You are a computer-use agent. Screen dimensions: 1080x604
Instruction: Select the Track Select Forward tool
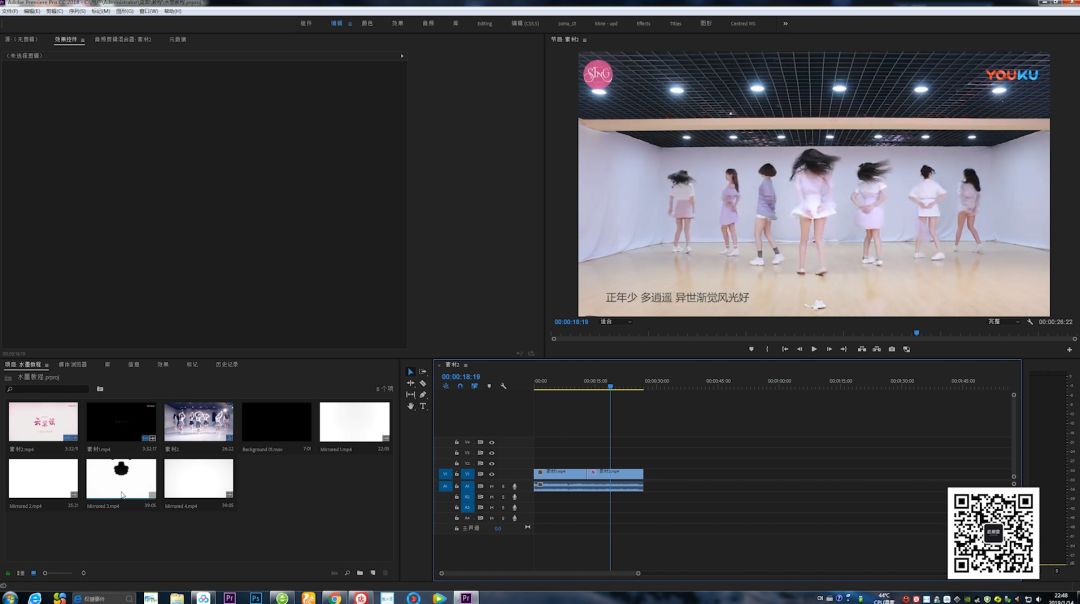click(423, 372)
